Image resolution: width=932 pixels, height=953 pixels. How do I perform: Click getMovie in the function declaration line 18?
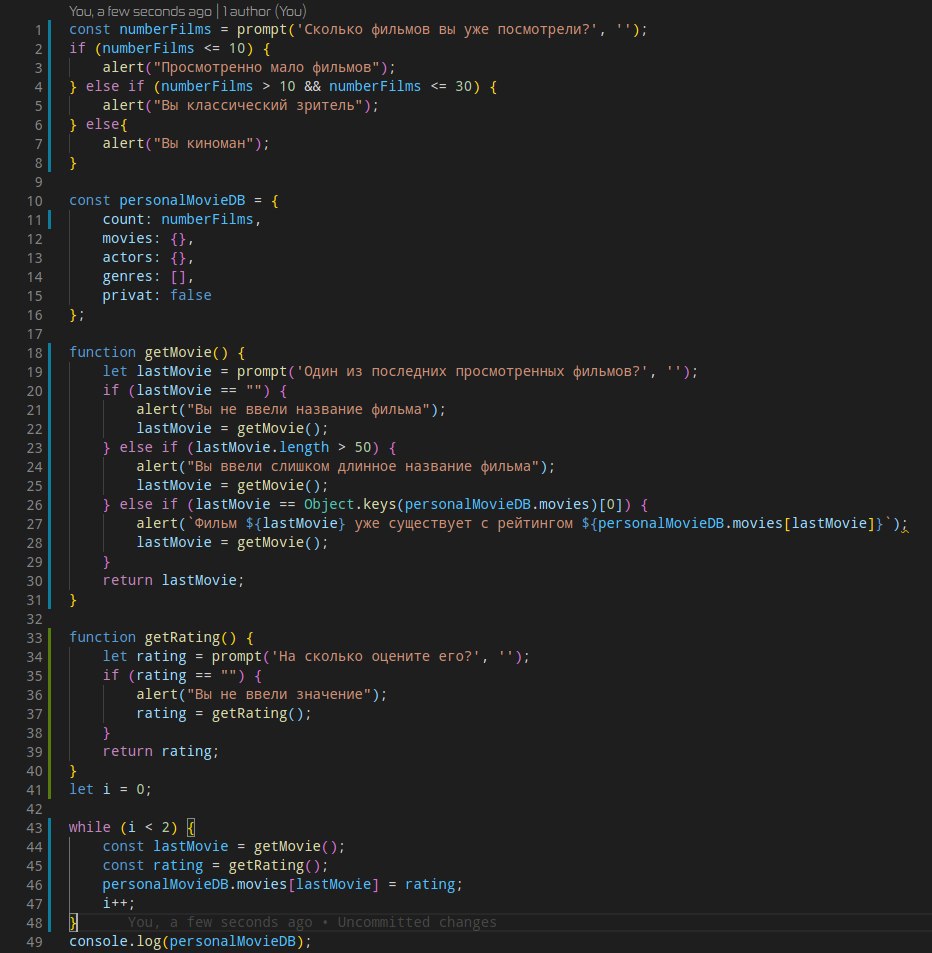tap(178, 353)
